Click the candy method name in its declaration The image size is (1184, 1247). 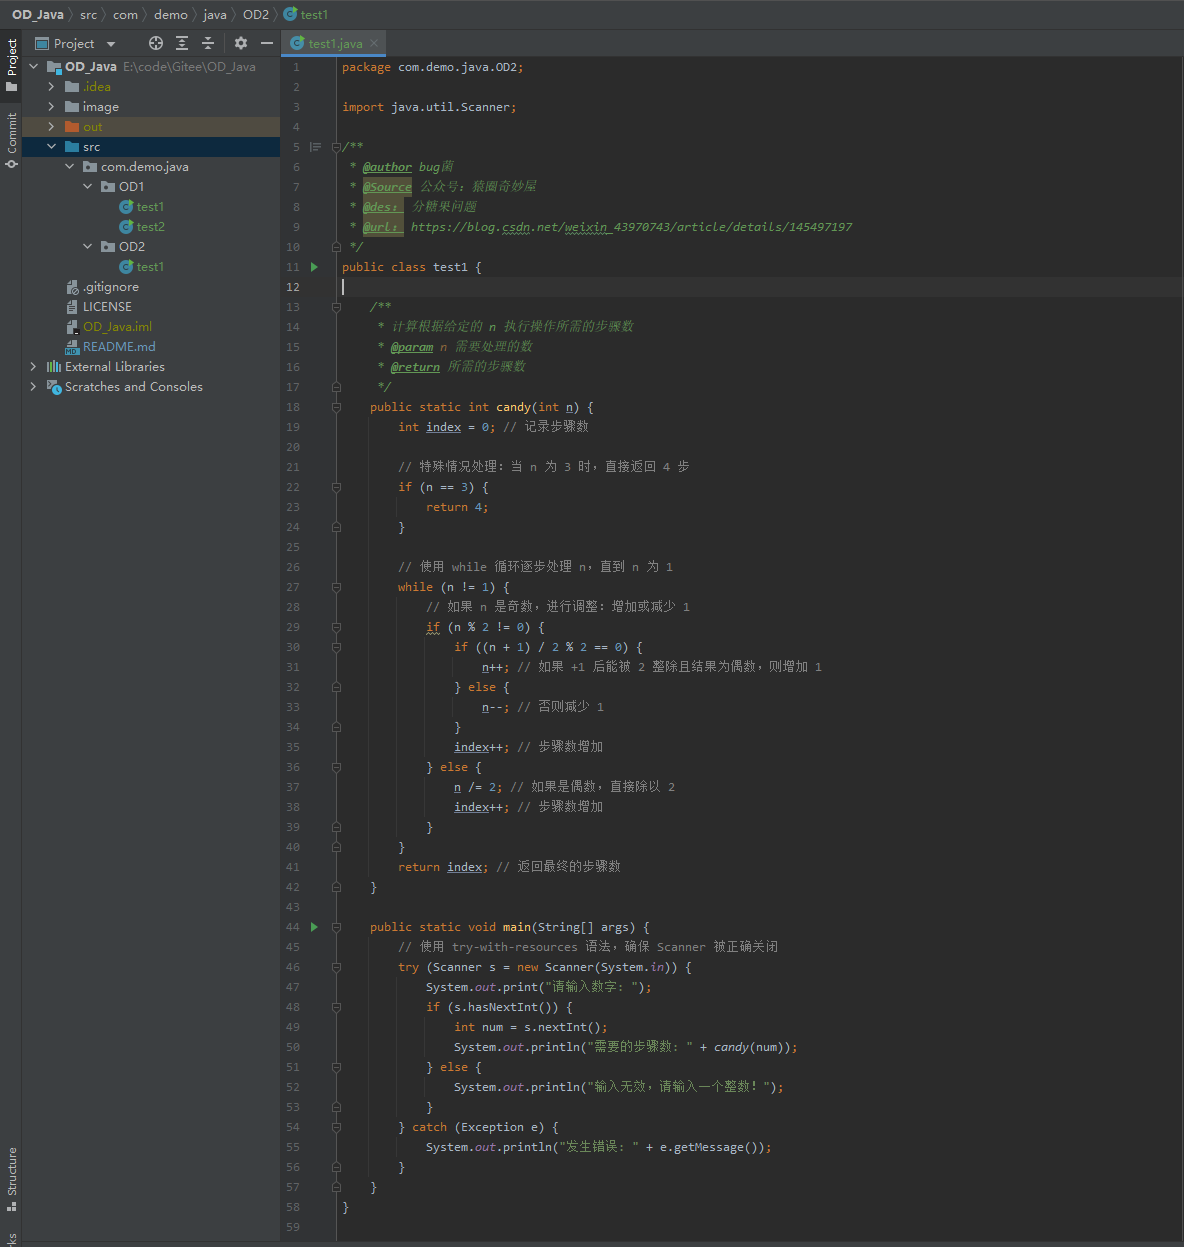[x=513, y=407]
